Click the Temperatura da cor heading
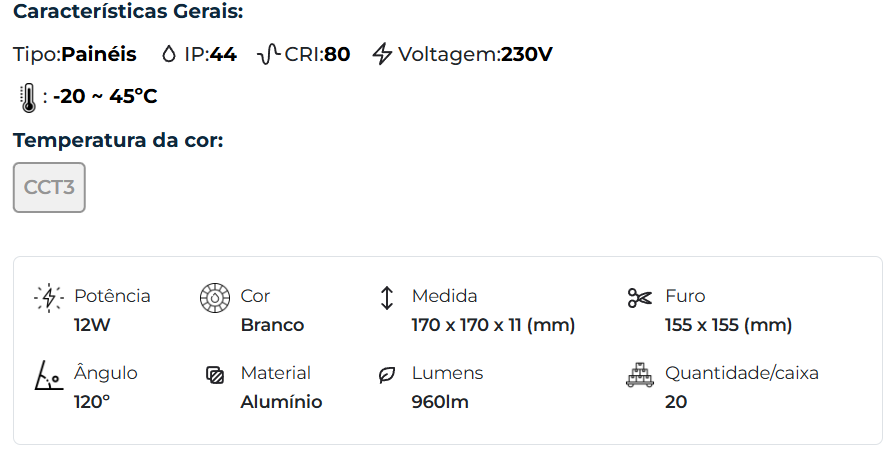Viewport: 895px width, 452px height. [118, 140]
